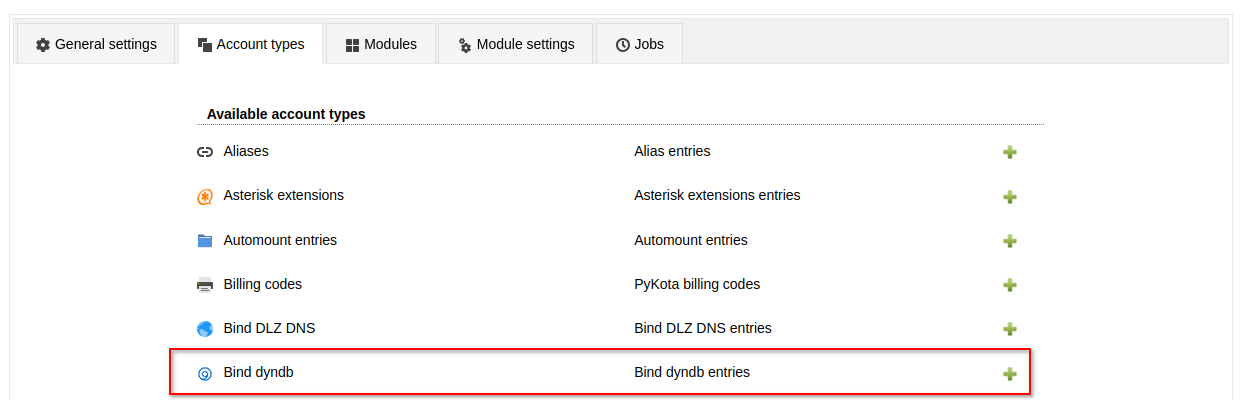Go to the Module settings tab
The height and width of the screenshot is (400, 1245).
pos(515,44)
